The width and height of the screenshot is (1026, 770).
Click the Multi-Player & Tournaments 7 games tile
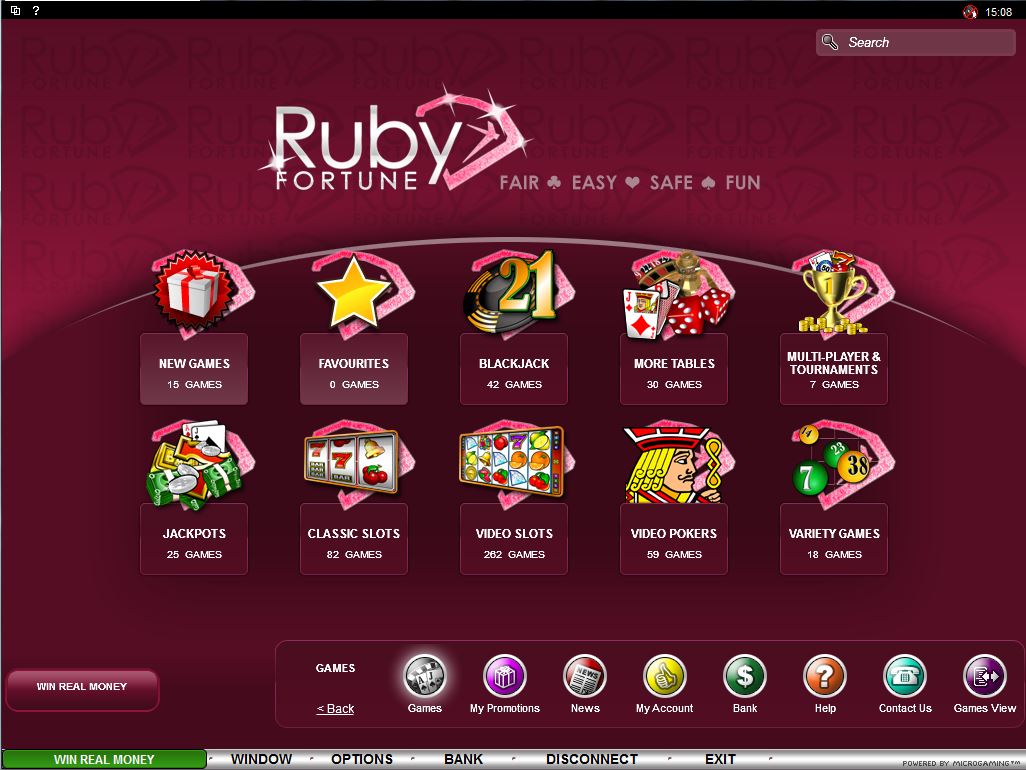click(834, 369)
